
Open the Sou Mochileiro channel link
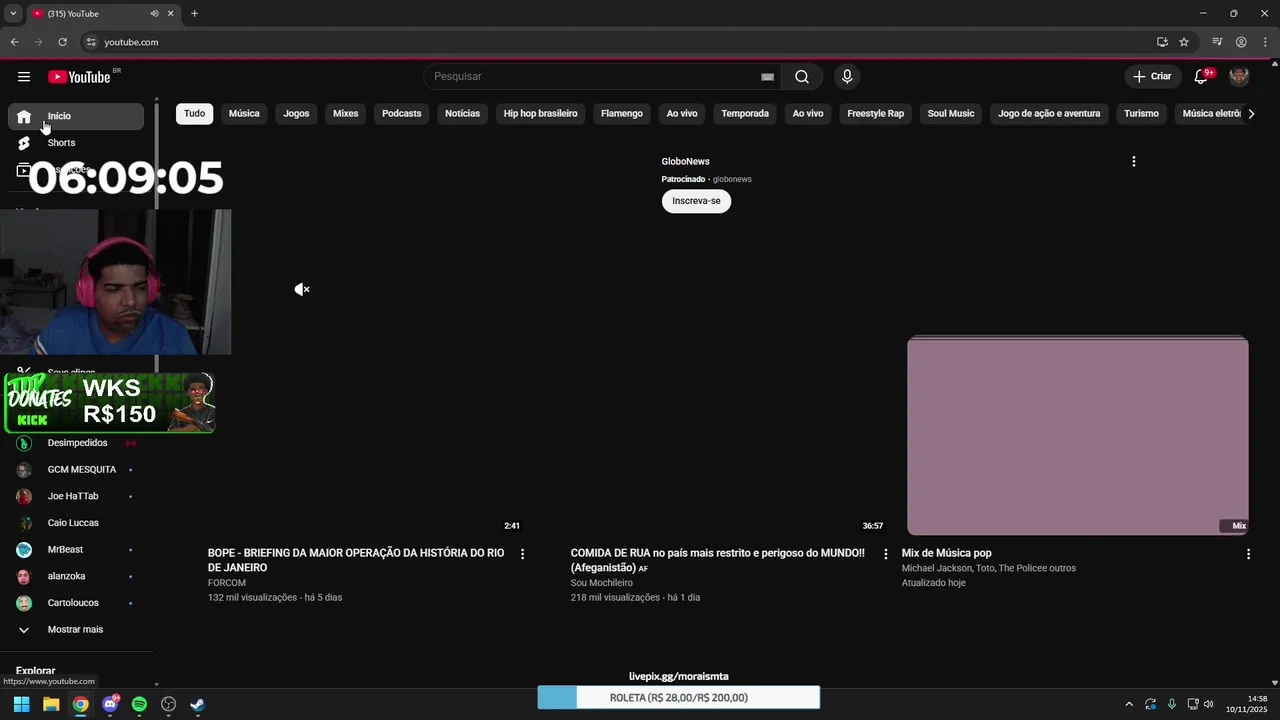click(x=602, y=583)
